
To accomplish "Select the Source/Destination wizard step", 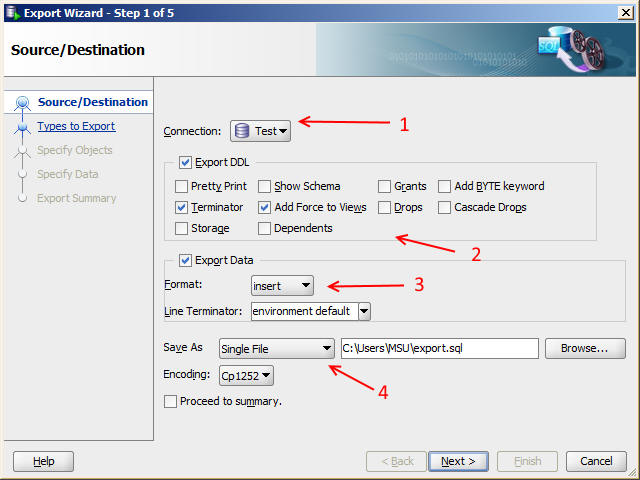I will click(x=93, y=102).
